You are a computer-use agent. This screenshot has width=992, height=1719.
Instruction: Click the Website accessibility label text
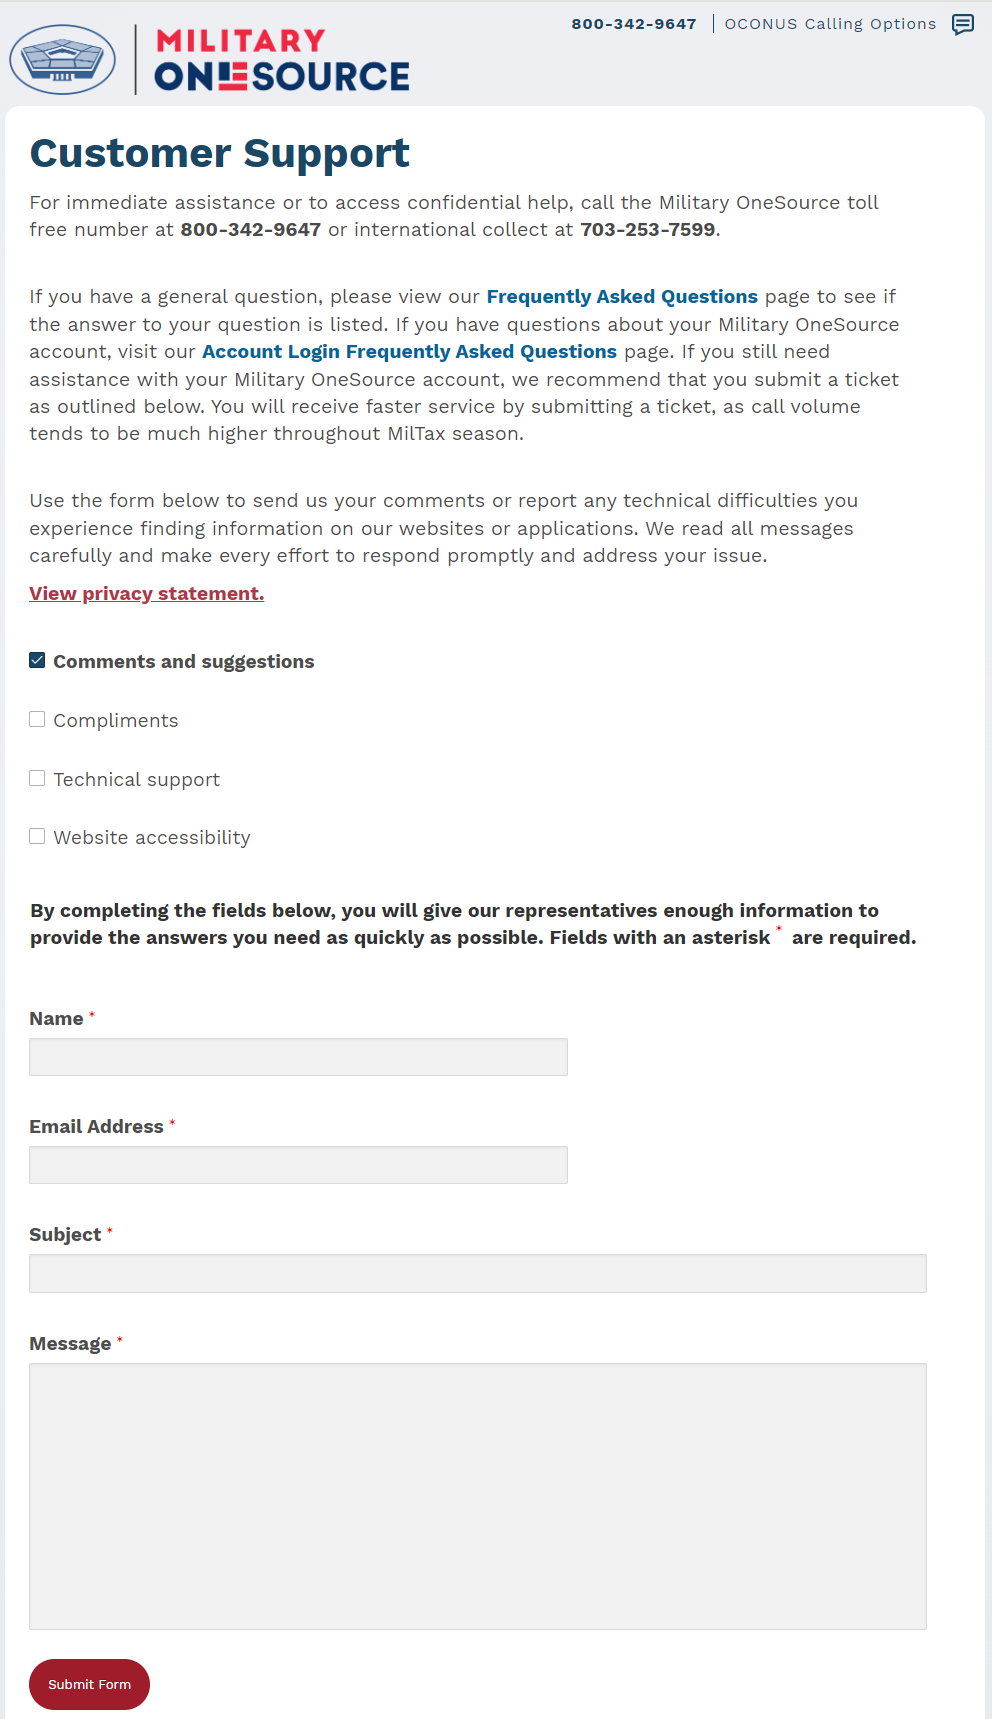coord(152,838)
